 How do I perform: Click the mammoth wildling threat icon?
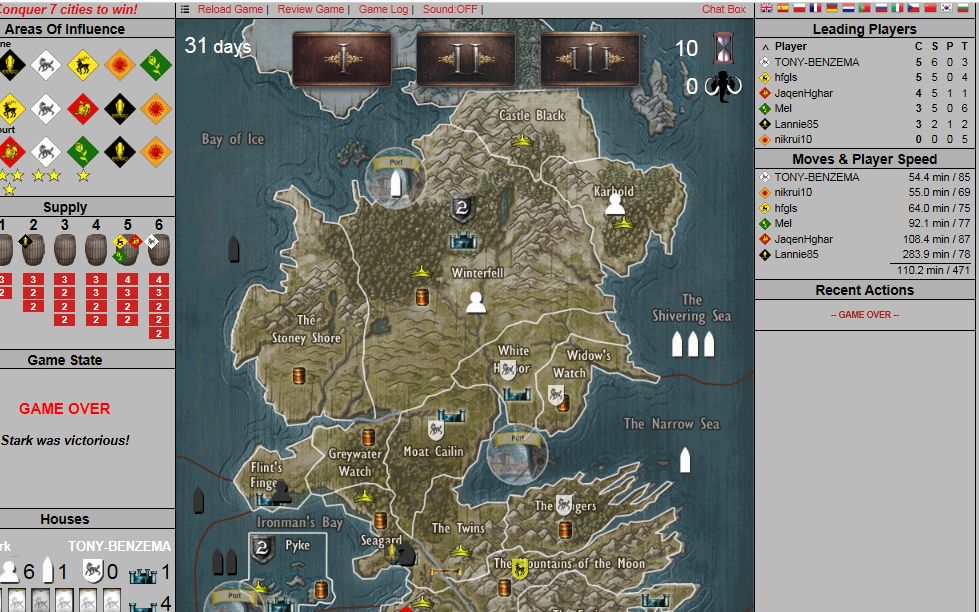pyautogui.click(x=723, y=86)
